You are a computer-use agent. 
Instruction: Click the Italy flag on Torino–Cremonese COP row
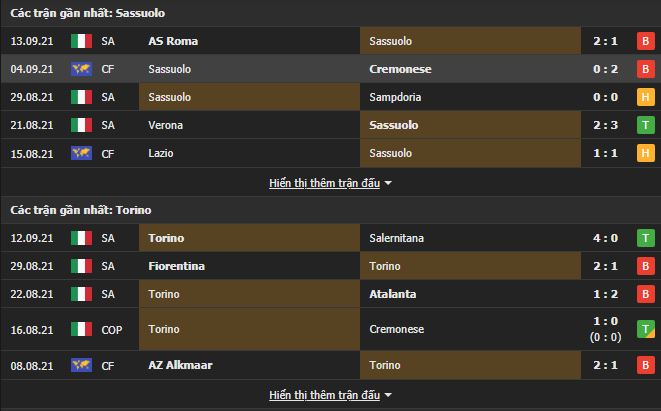coord(81,328)
